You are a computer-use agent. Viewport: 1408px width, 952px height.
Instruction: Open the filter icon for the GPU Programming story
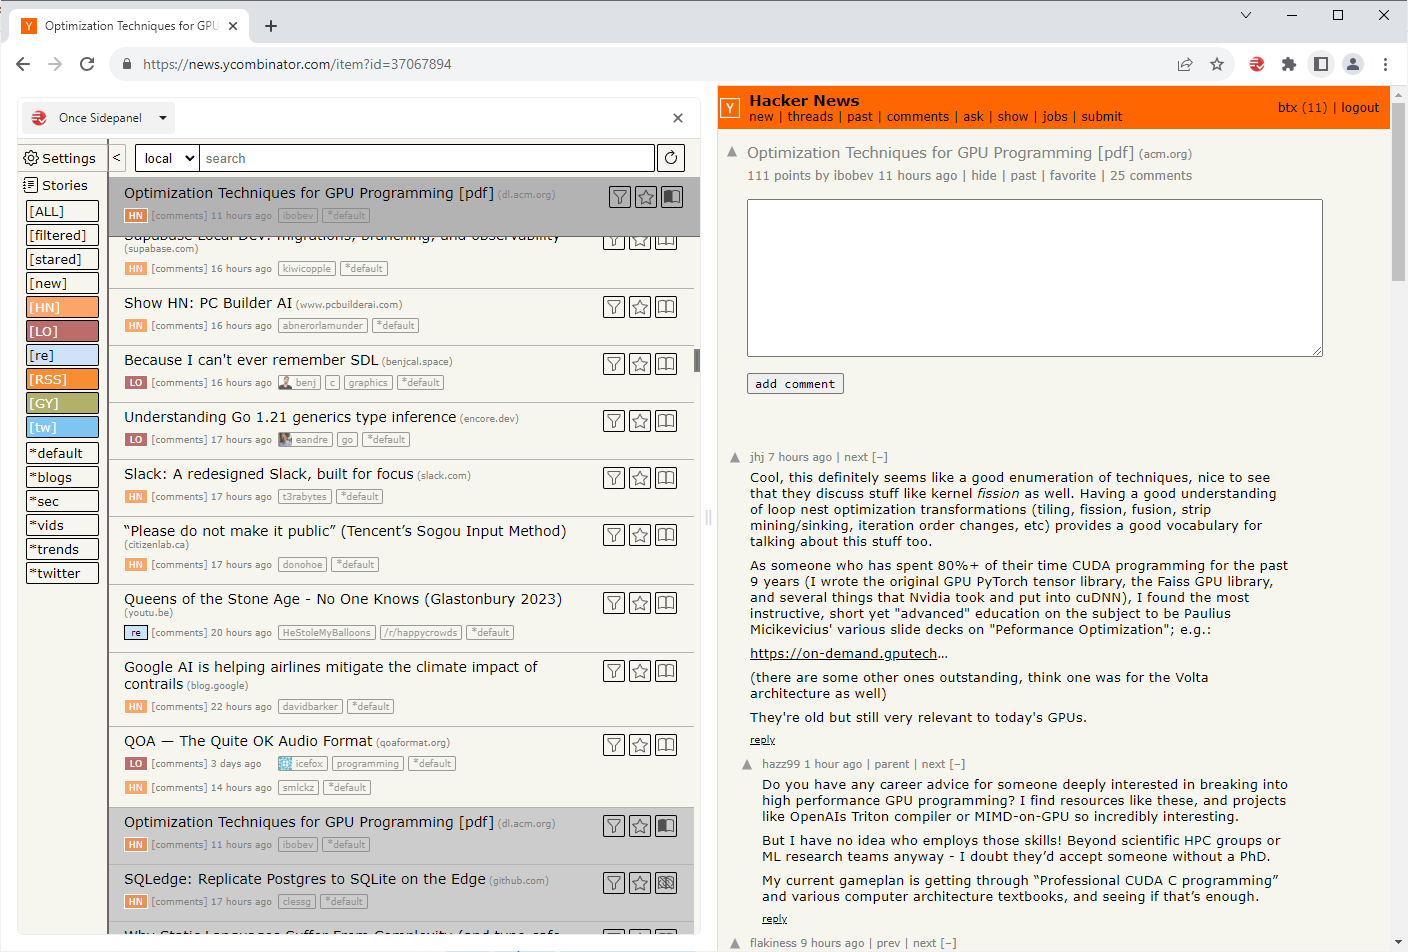pos(619,197)
